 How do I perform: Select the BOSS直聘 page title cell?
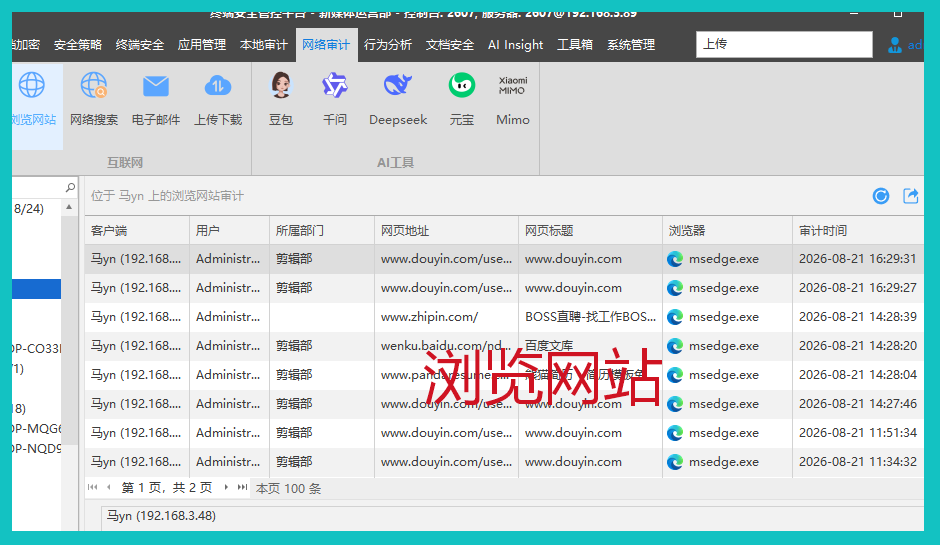click(590, 317)
